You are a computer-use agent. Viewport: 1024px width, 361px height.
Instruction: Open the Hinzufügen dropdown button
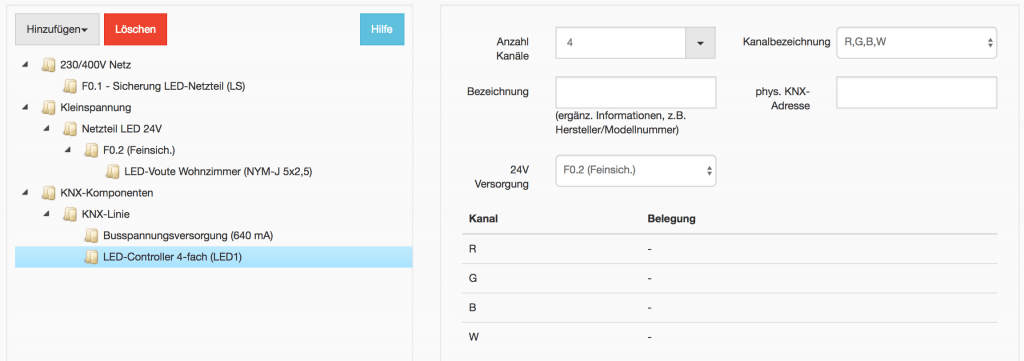[x=57, y=29]
